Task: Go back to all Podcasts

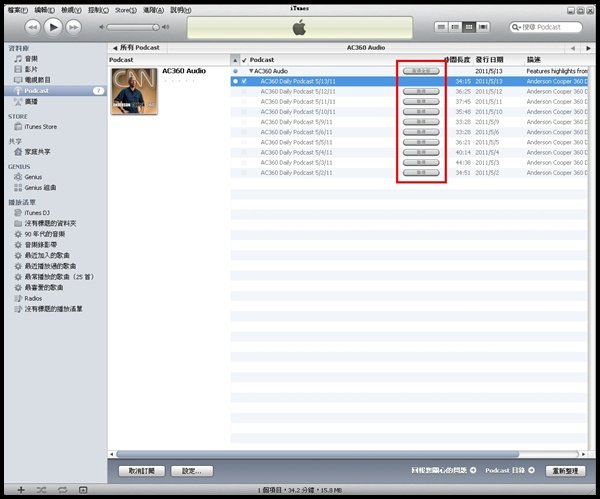Action: tap(136, 48)
